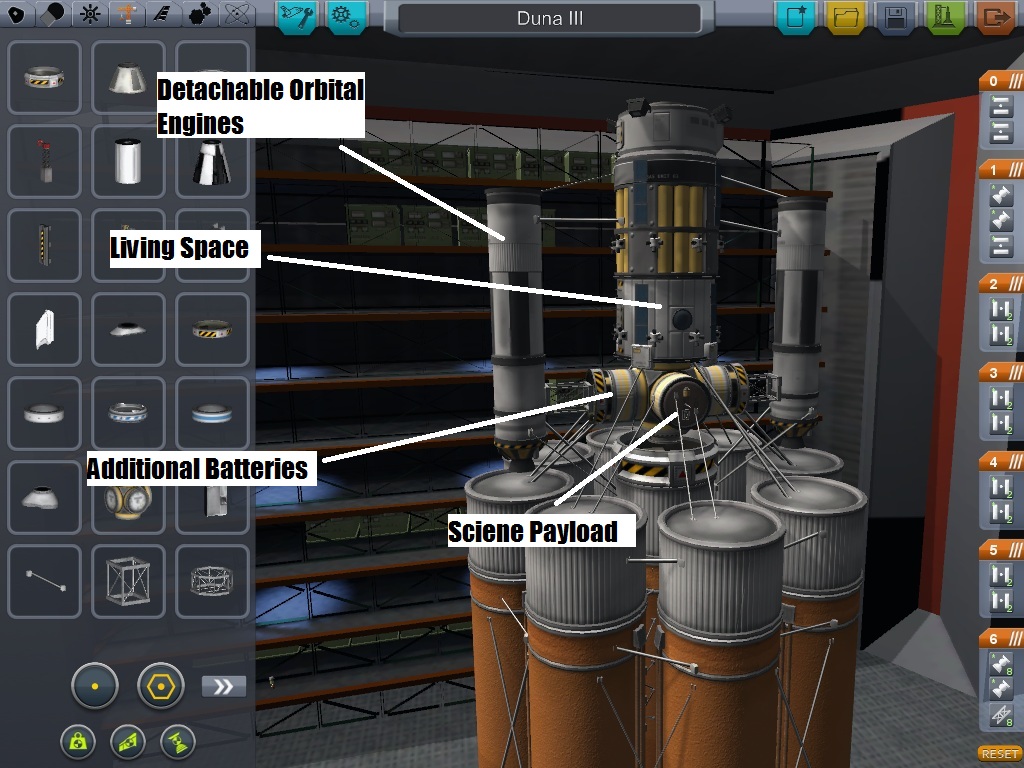
Task: Select the stage 4 header
Action: 1001,462
